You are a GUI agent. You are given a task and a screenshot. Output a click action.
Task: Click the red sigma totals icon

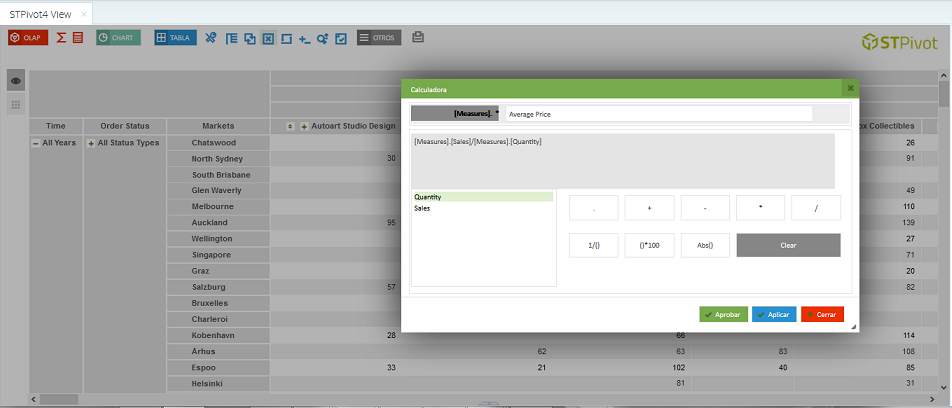click(x=61, y=38)
